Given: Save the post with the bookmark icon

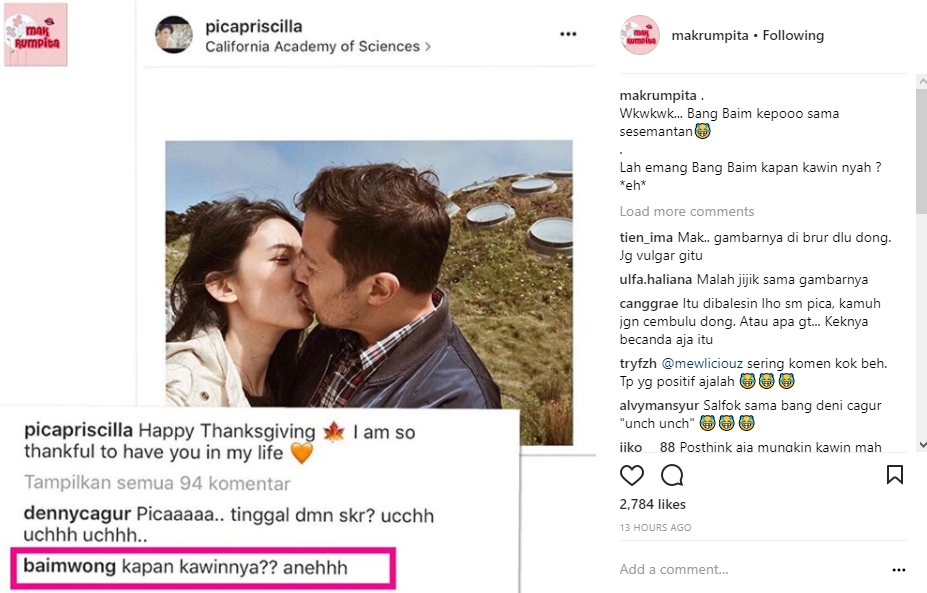Looking at the screenshot, I should click(x=895, y=475).
